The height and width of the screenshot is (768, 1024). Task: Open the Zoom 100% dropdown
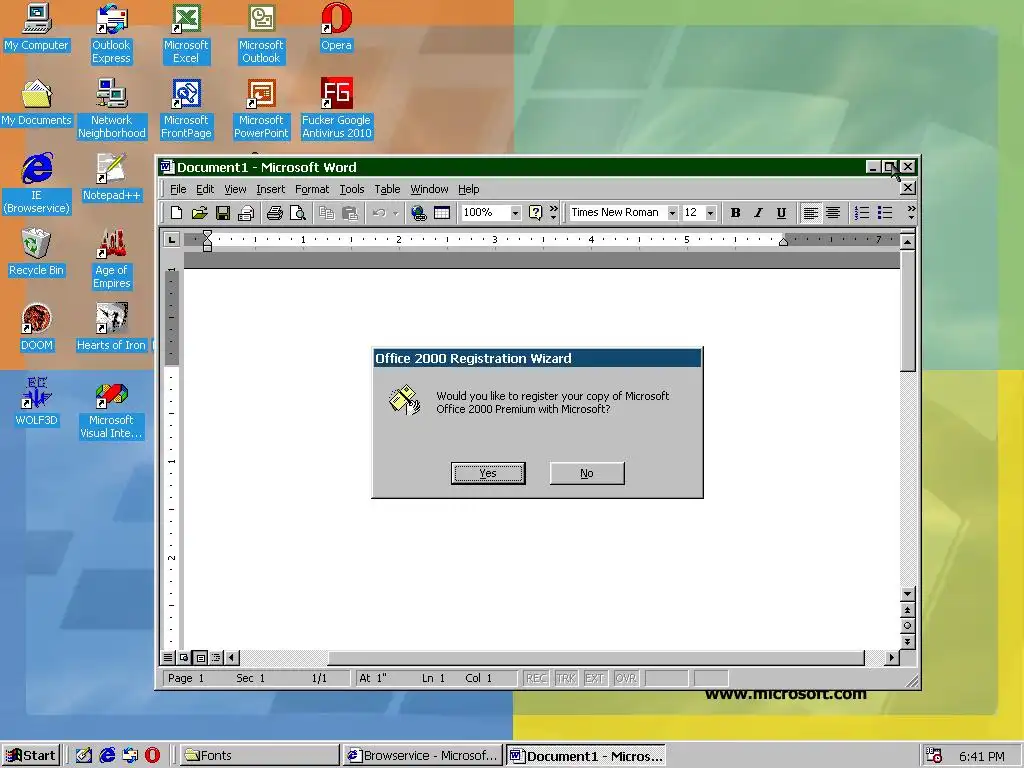coord(515,213)
